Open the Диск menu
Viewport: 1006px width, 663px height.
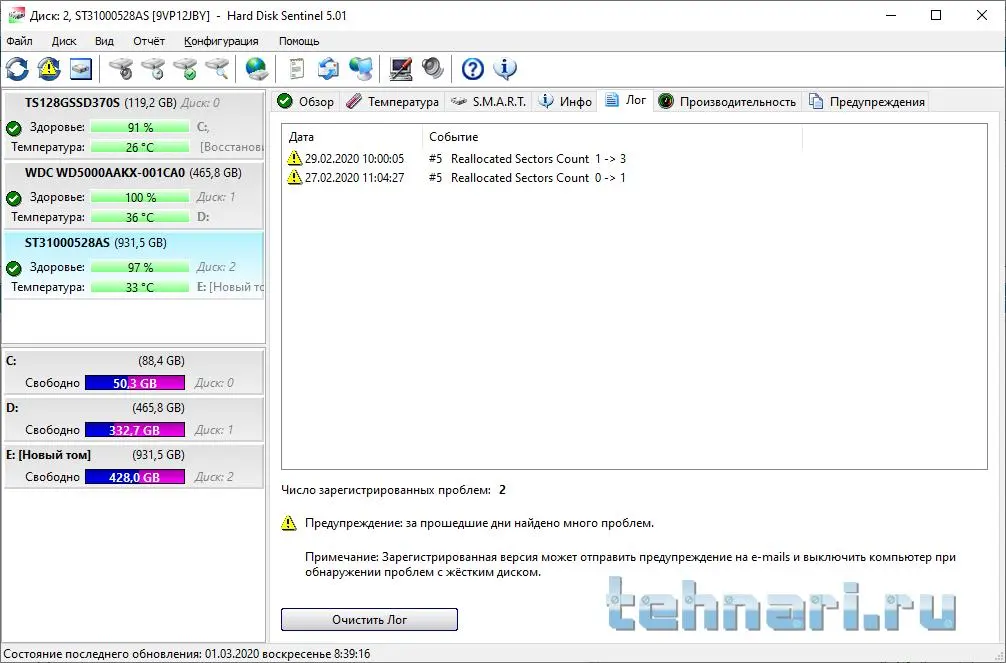(x=64, y=41)
